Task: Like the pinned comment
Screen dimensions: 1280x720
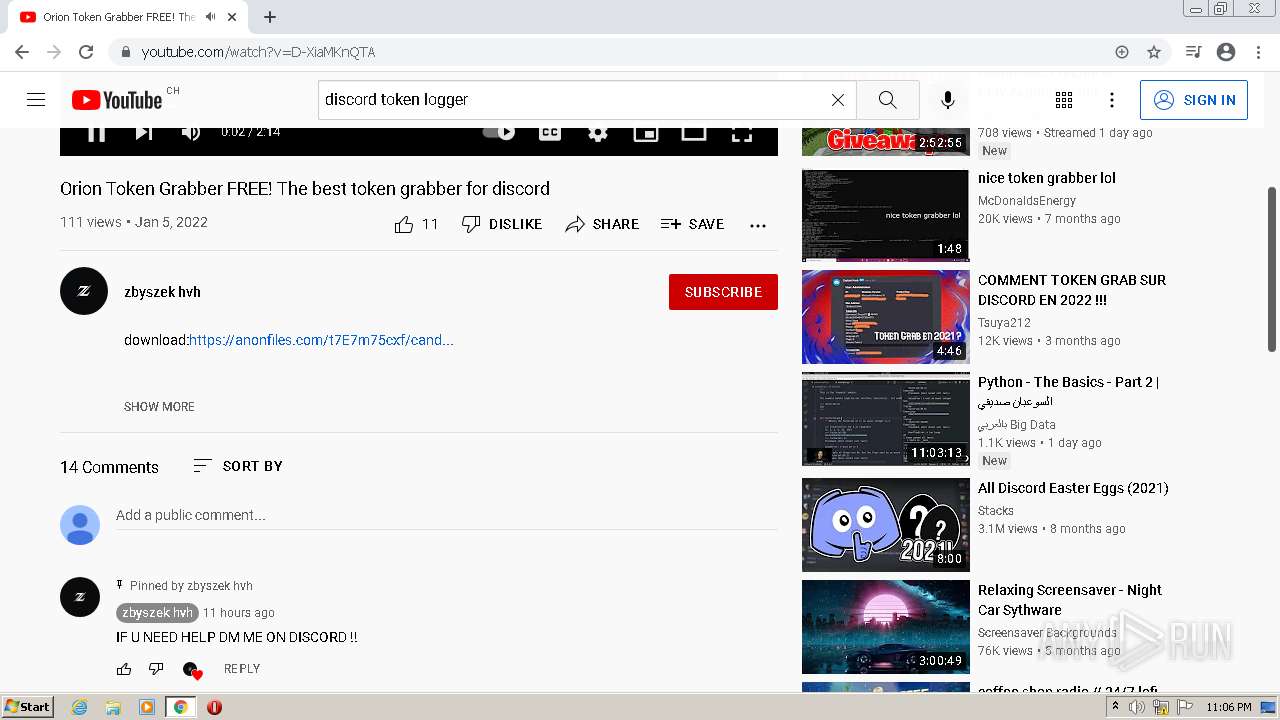Action: click(124, 669)
